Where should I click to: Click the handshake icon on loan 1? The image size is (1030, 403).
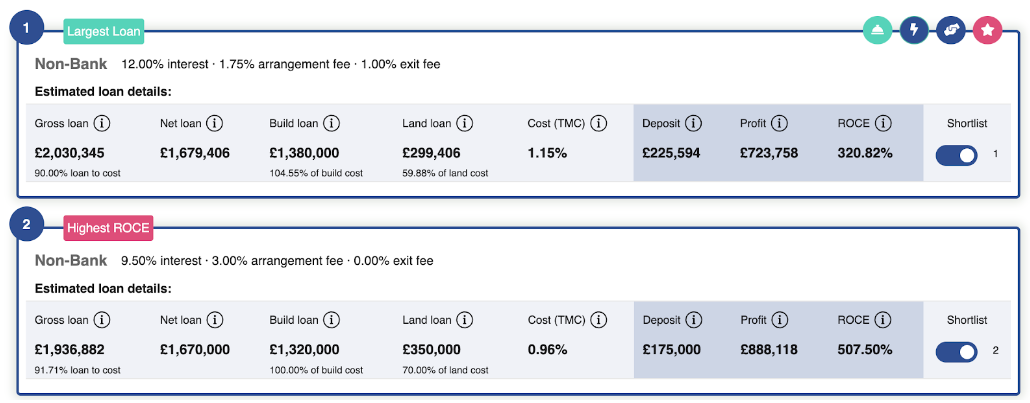click(951, 31)
